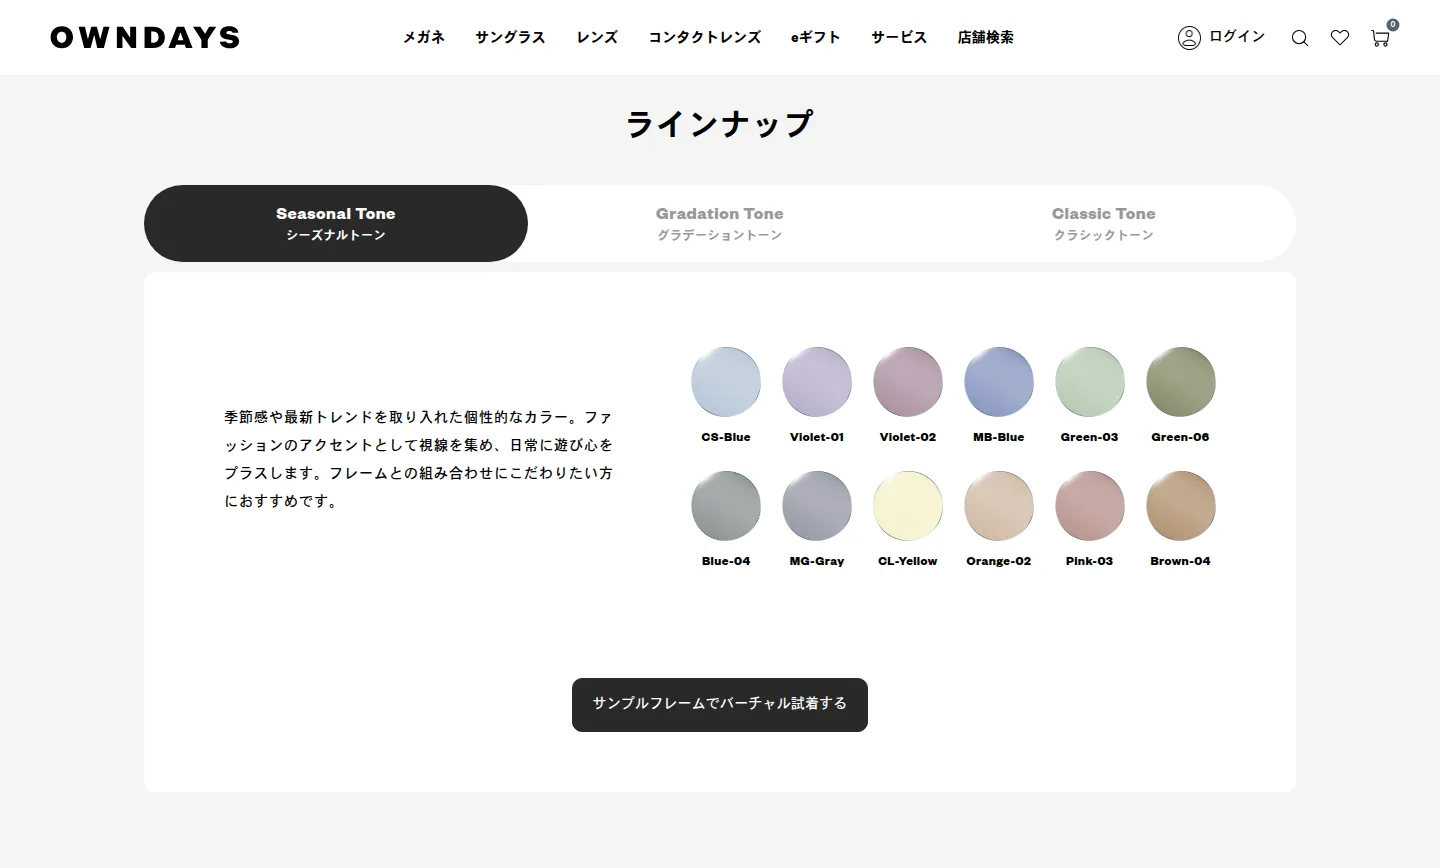1440x868 pixels.
Task: Click the virtual try-on button
Action: pyautogui.click(x=719, y=704)
